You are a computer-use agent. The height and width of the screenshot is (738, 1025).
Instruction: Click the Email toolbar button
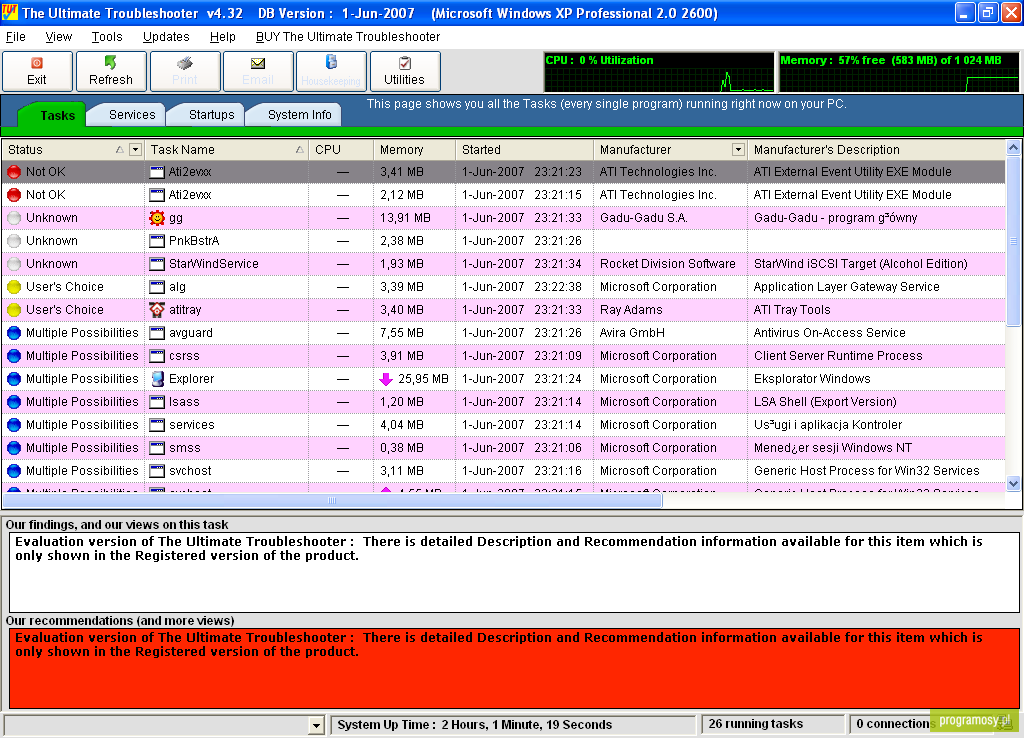click(x=258, y=71)
